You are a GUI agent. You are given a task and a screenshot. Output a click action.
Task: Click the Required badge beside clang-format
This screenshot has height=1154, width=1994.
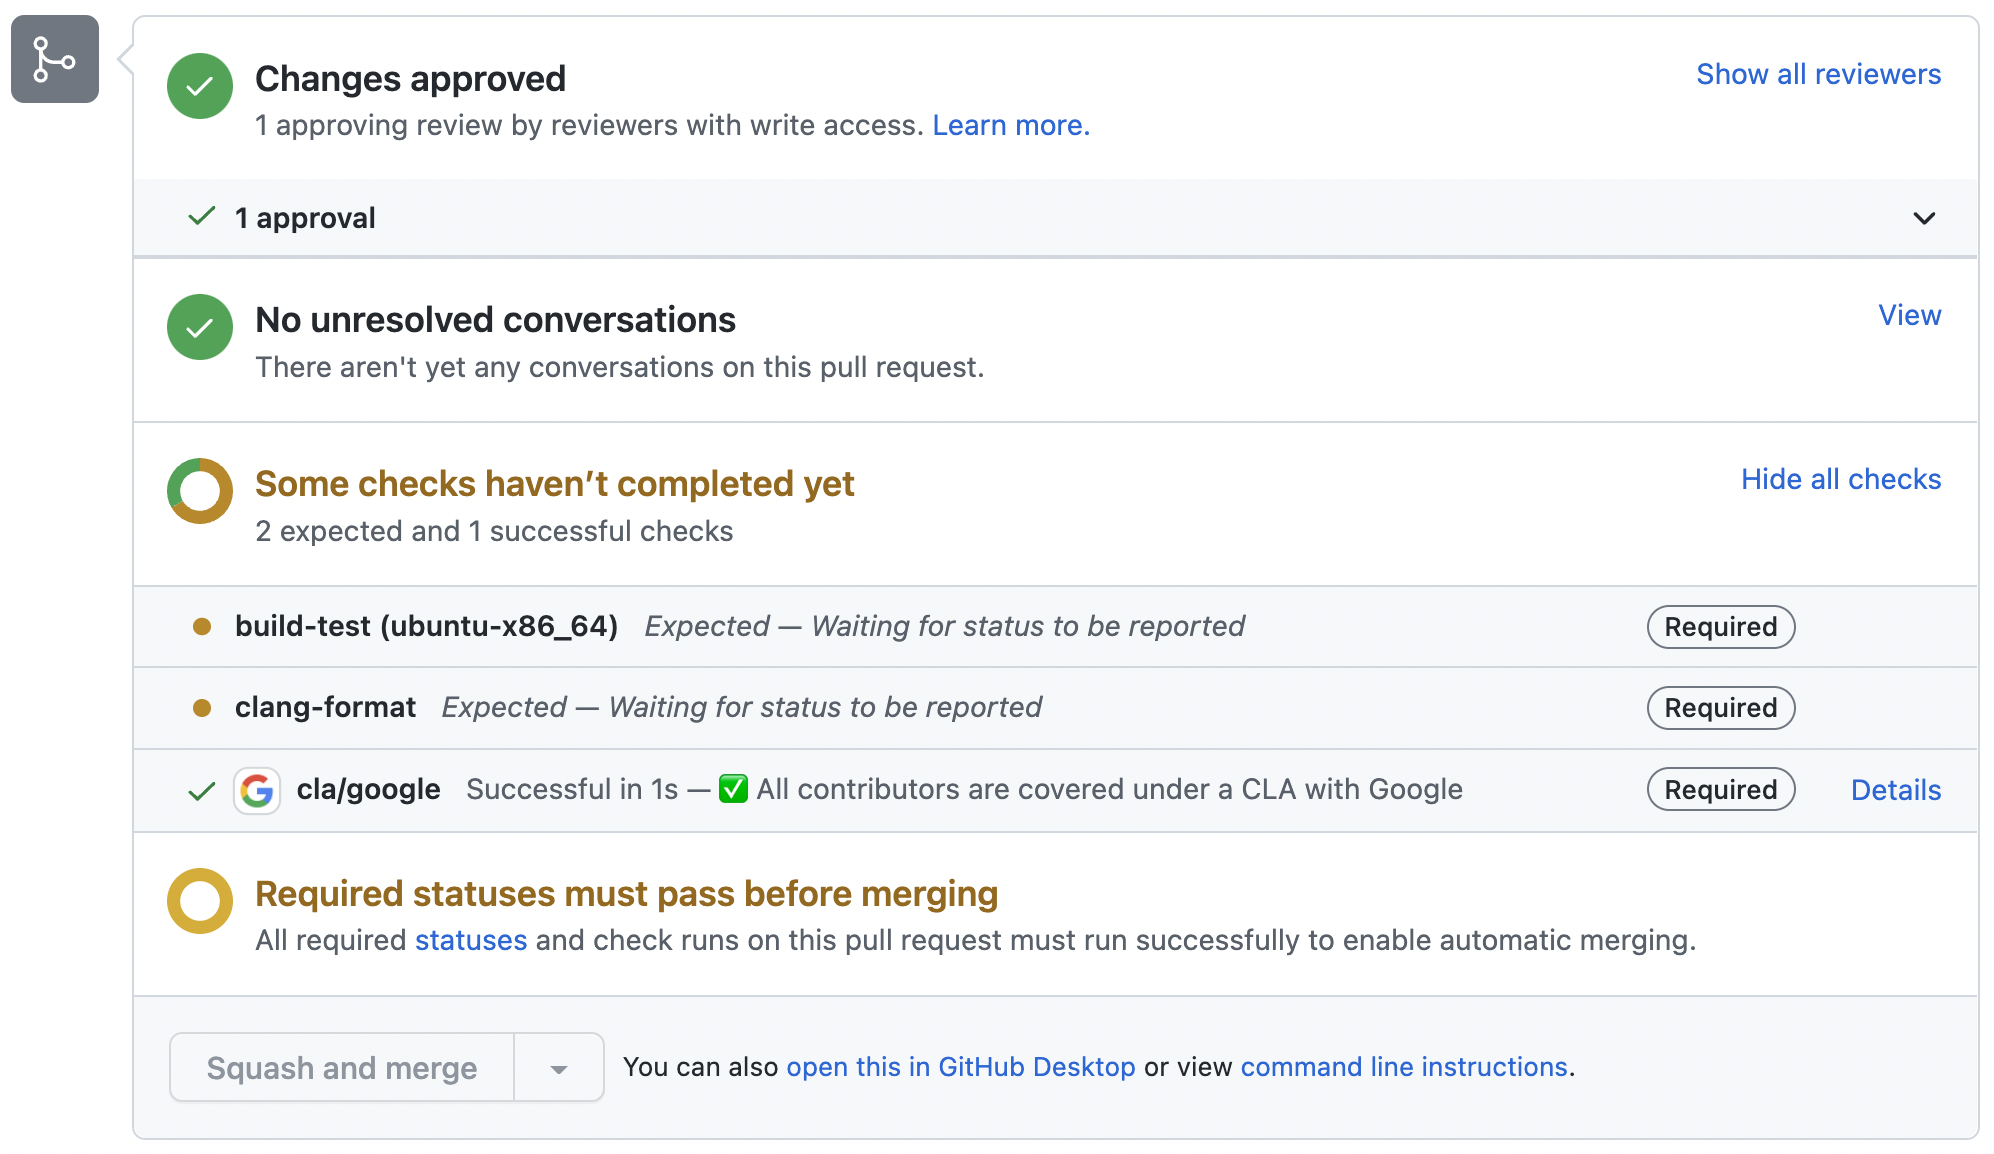coord(1720,707)
